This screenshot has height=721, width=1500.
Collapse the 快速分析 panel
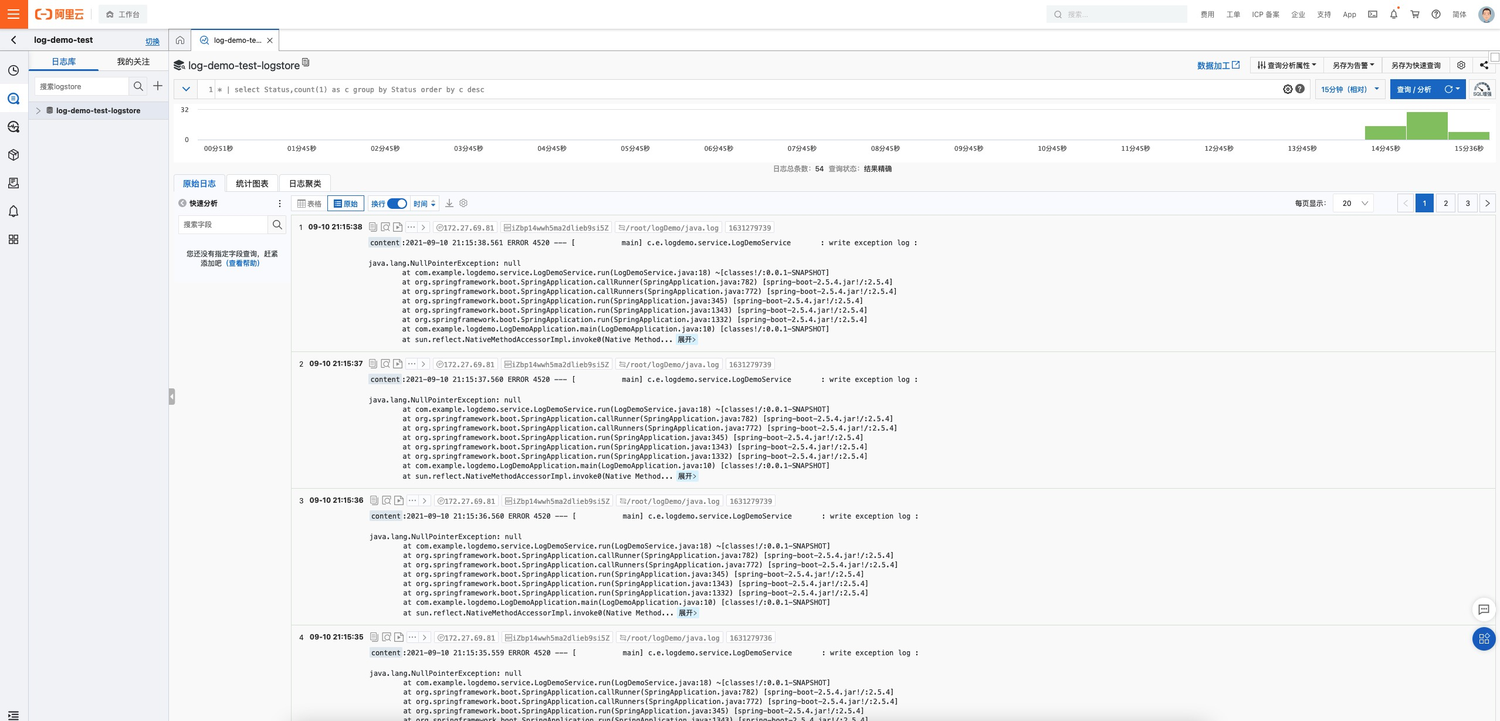(182, 203)
